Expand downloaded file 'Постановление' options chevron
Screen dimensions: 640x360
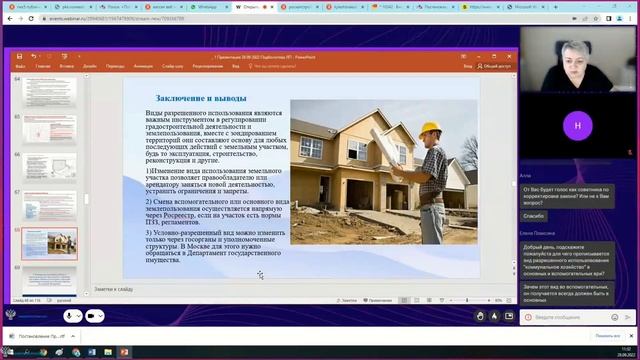coord(73,336)
